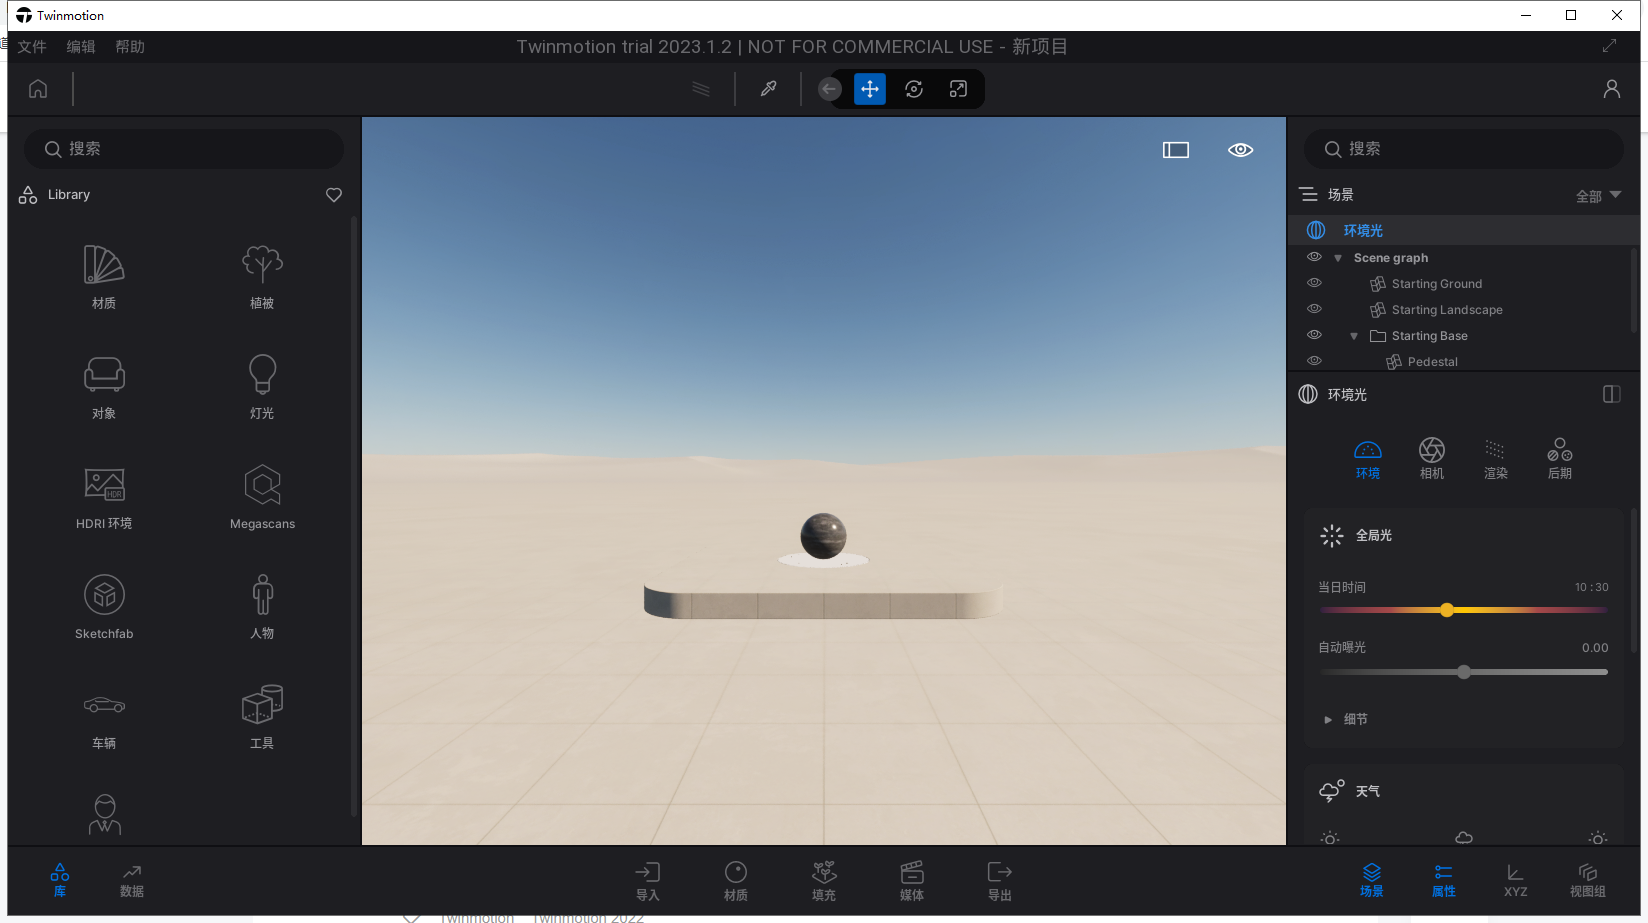Viewport: 1648px width, 923px height.
Task: Switch to the 渲染 render tab
Action: click(1496, 459)
